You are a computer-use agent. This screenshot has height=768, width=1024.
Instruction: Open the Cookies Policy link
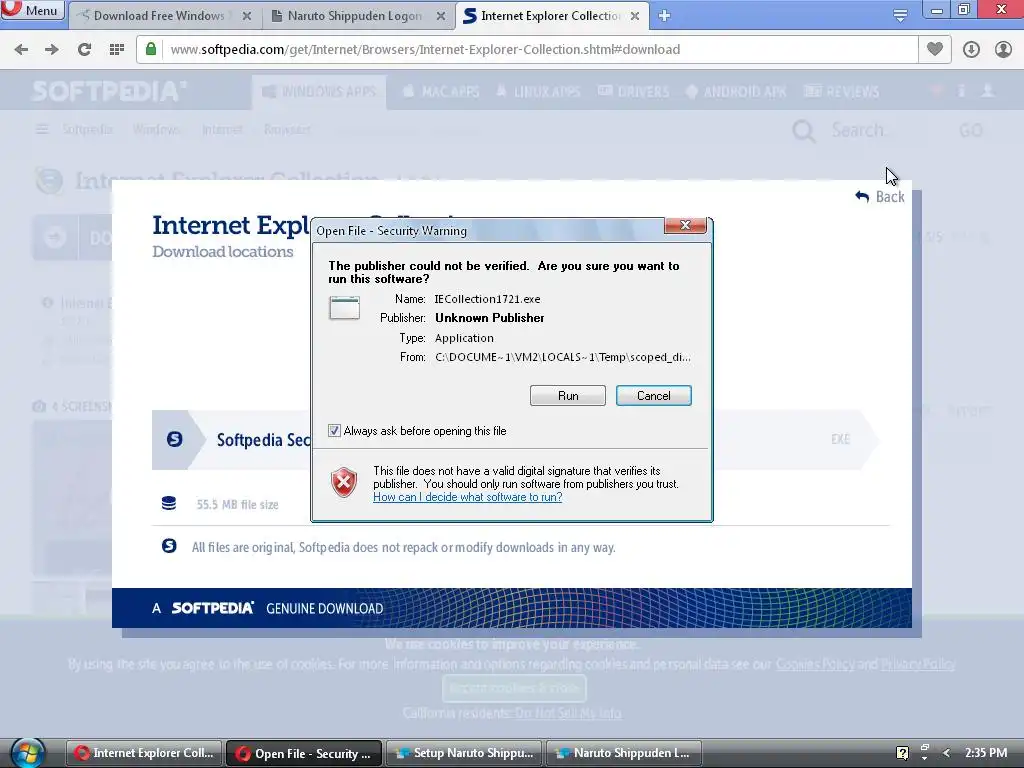point(815,664)
